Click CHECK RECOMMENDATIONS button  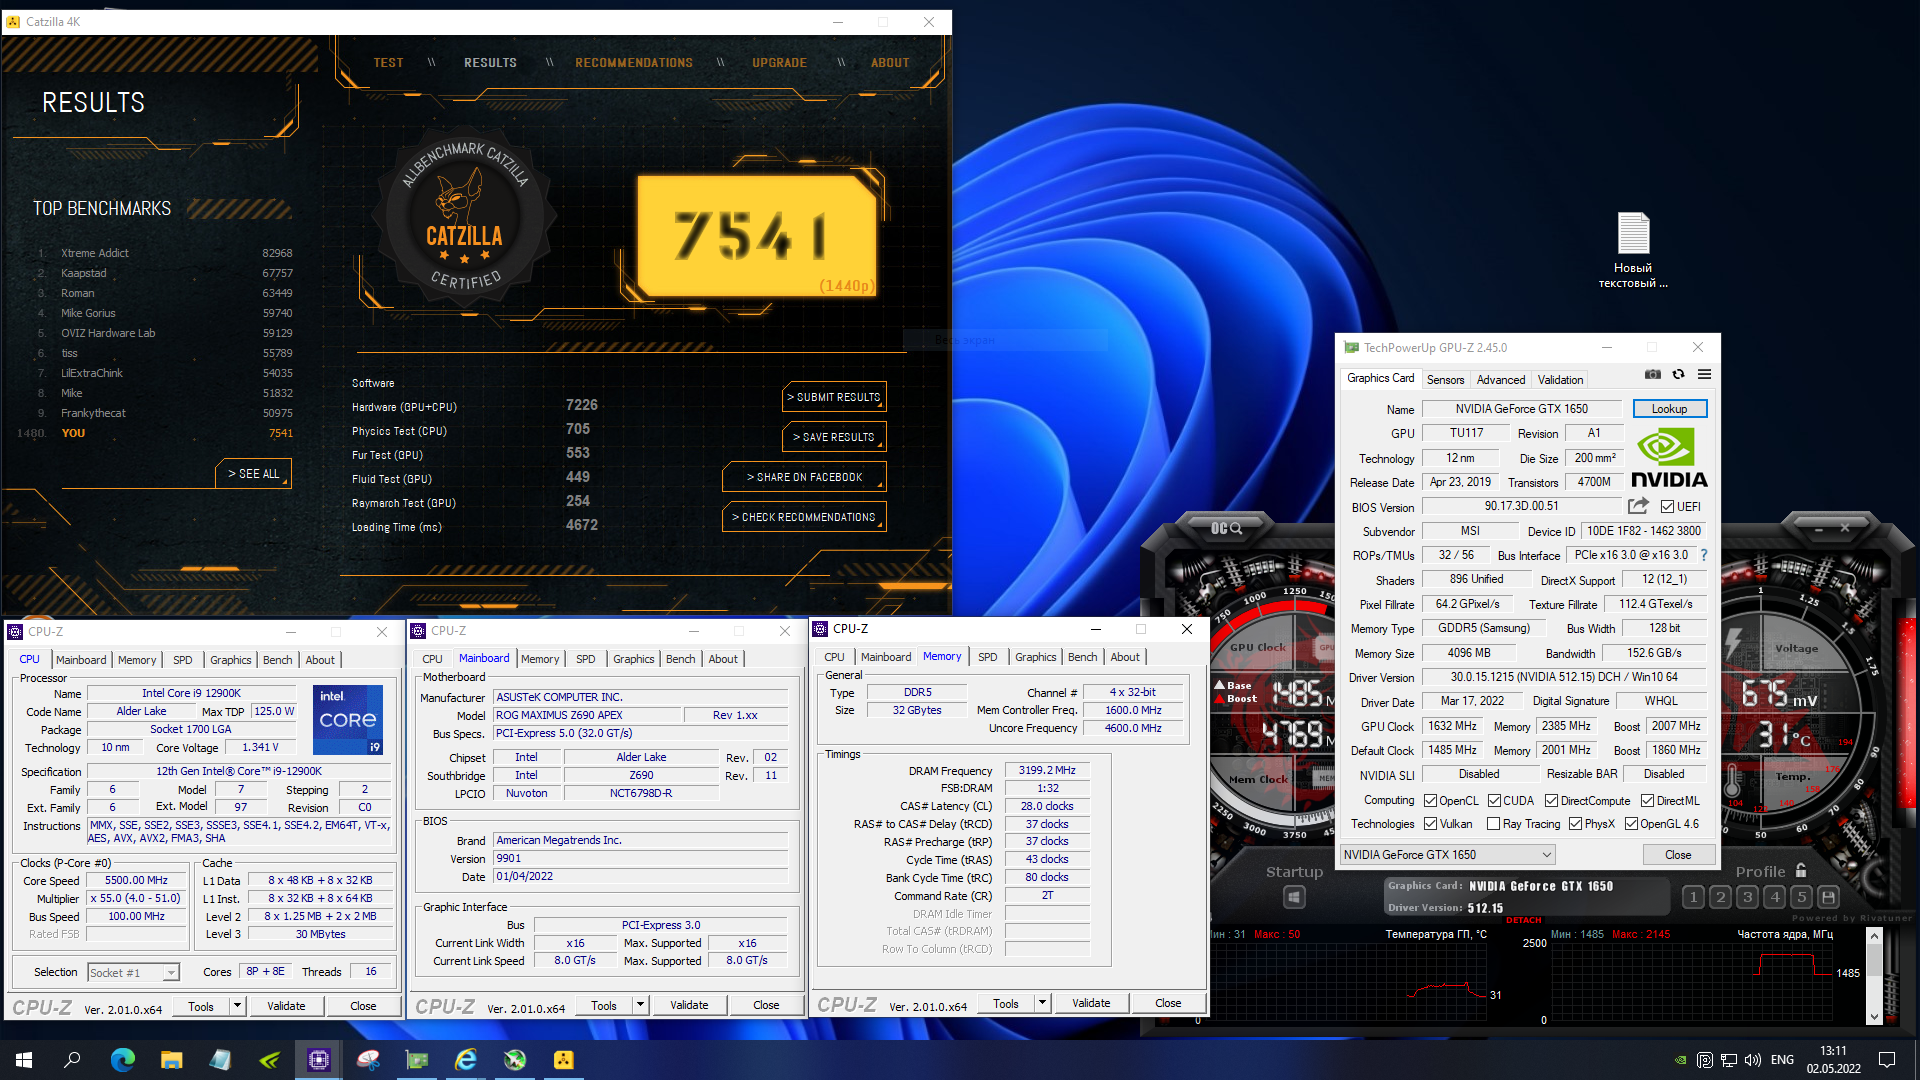tap(804, 517)
